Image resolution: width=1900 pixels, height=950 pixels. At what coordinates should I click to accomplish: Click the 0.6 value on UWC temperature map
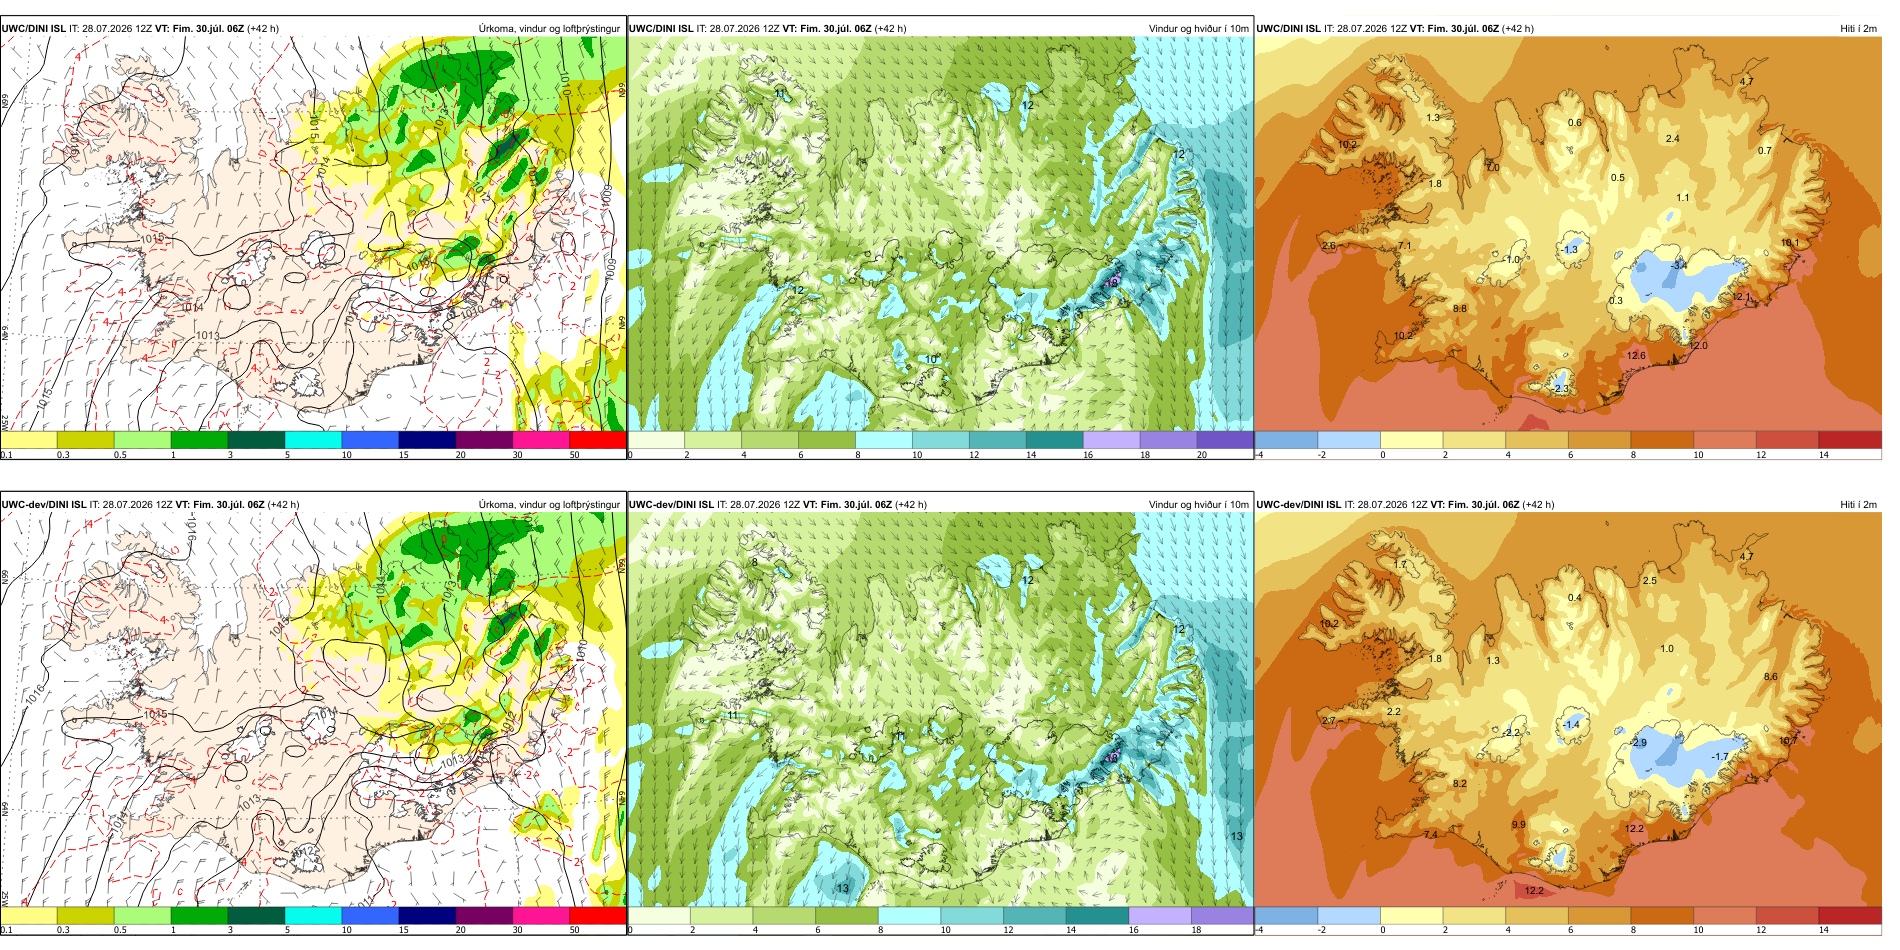point(1575,123)
